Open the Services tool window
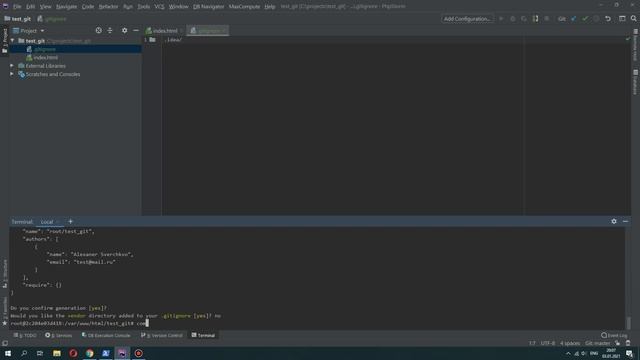 pyautogui.click(x=59, y=336)
